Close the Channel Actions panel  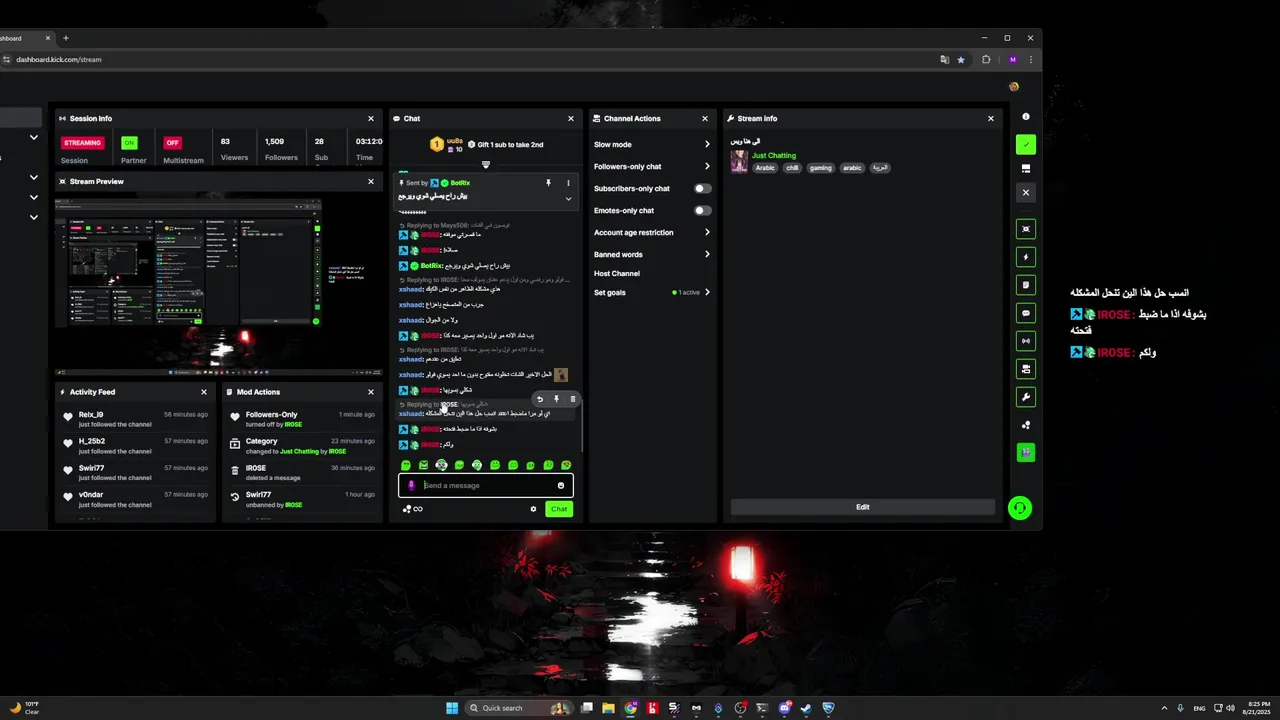click(x=705, y=118)
